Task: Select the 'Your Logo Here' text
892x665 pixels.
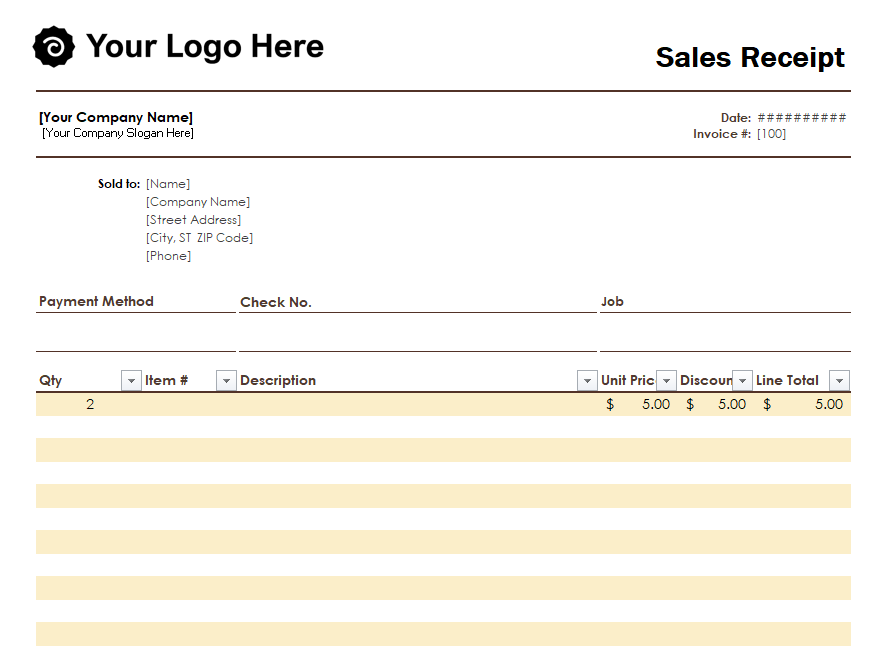Action: click(x=205, y=46)
